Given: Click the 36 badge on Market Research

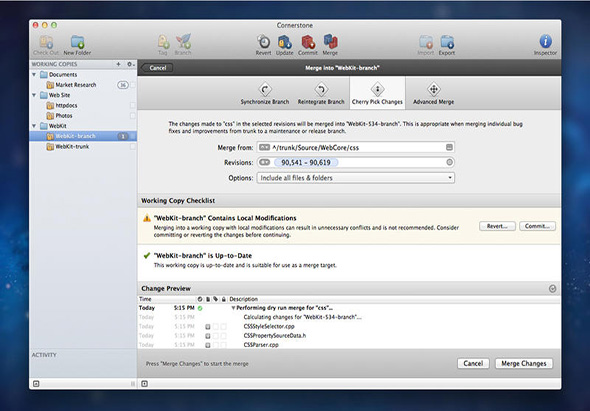Looking at the screenshot, I should [123, 85].
